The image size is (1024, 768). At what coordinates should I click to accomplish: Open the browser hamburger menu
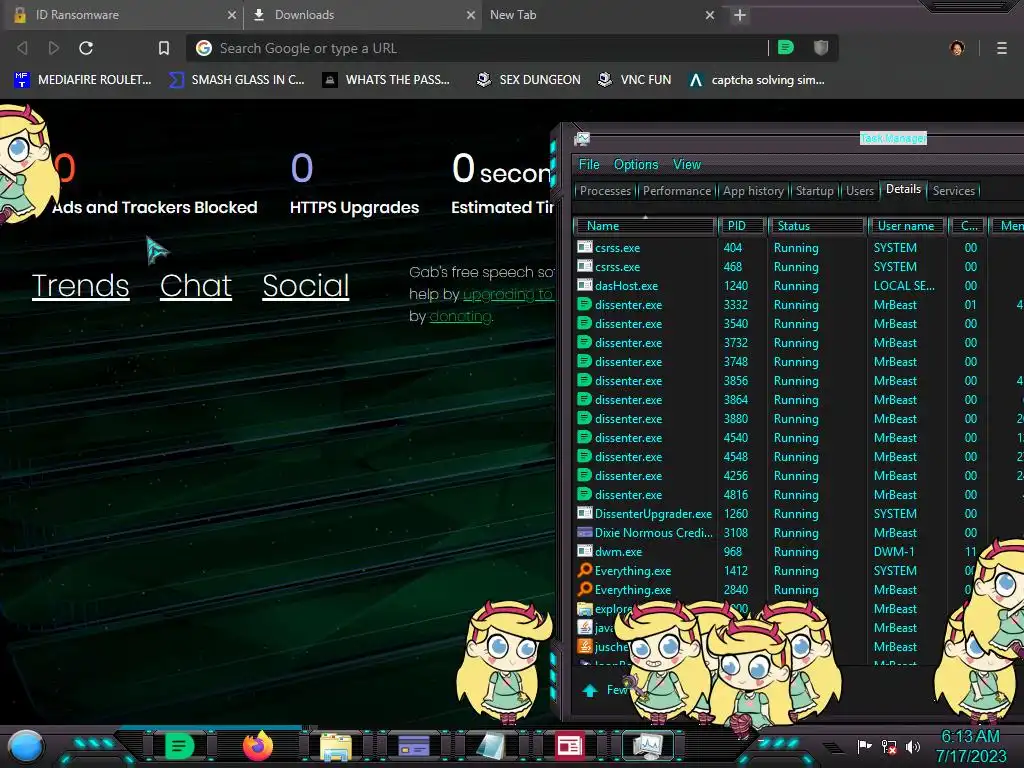(x=1001, y=48)
